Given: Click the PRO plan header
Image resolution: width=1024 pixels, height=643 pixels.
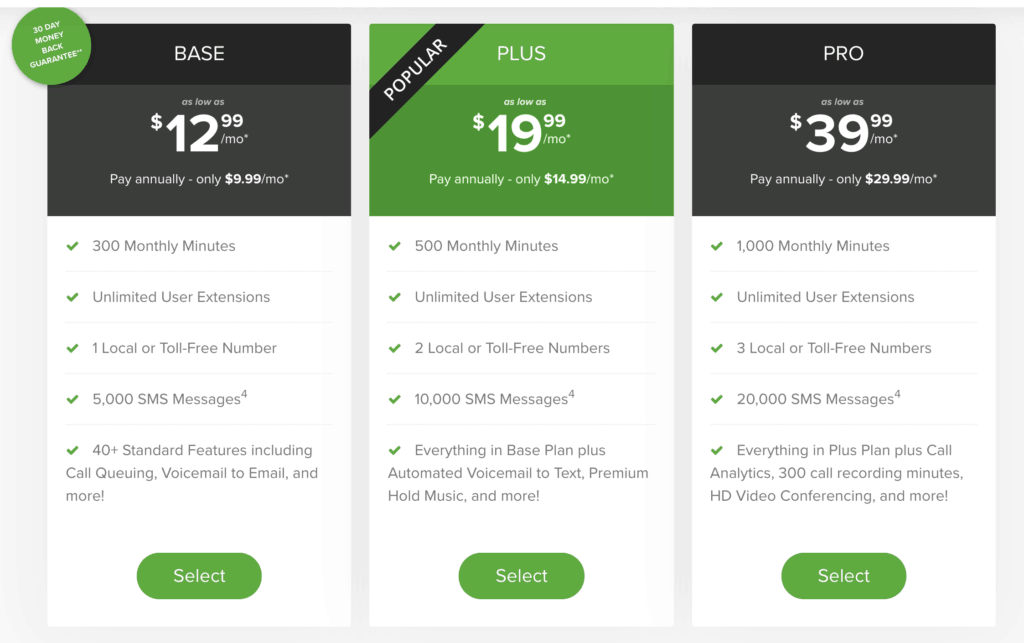Looking at the screenshot, I should point(843,53).
